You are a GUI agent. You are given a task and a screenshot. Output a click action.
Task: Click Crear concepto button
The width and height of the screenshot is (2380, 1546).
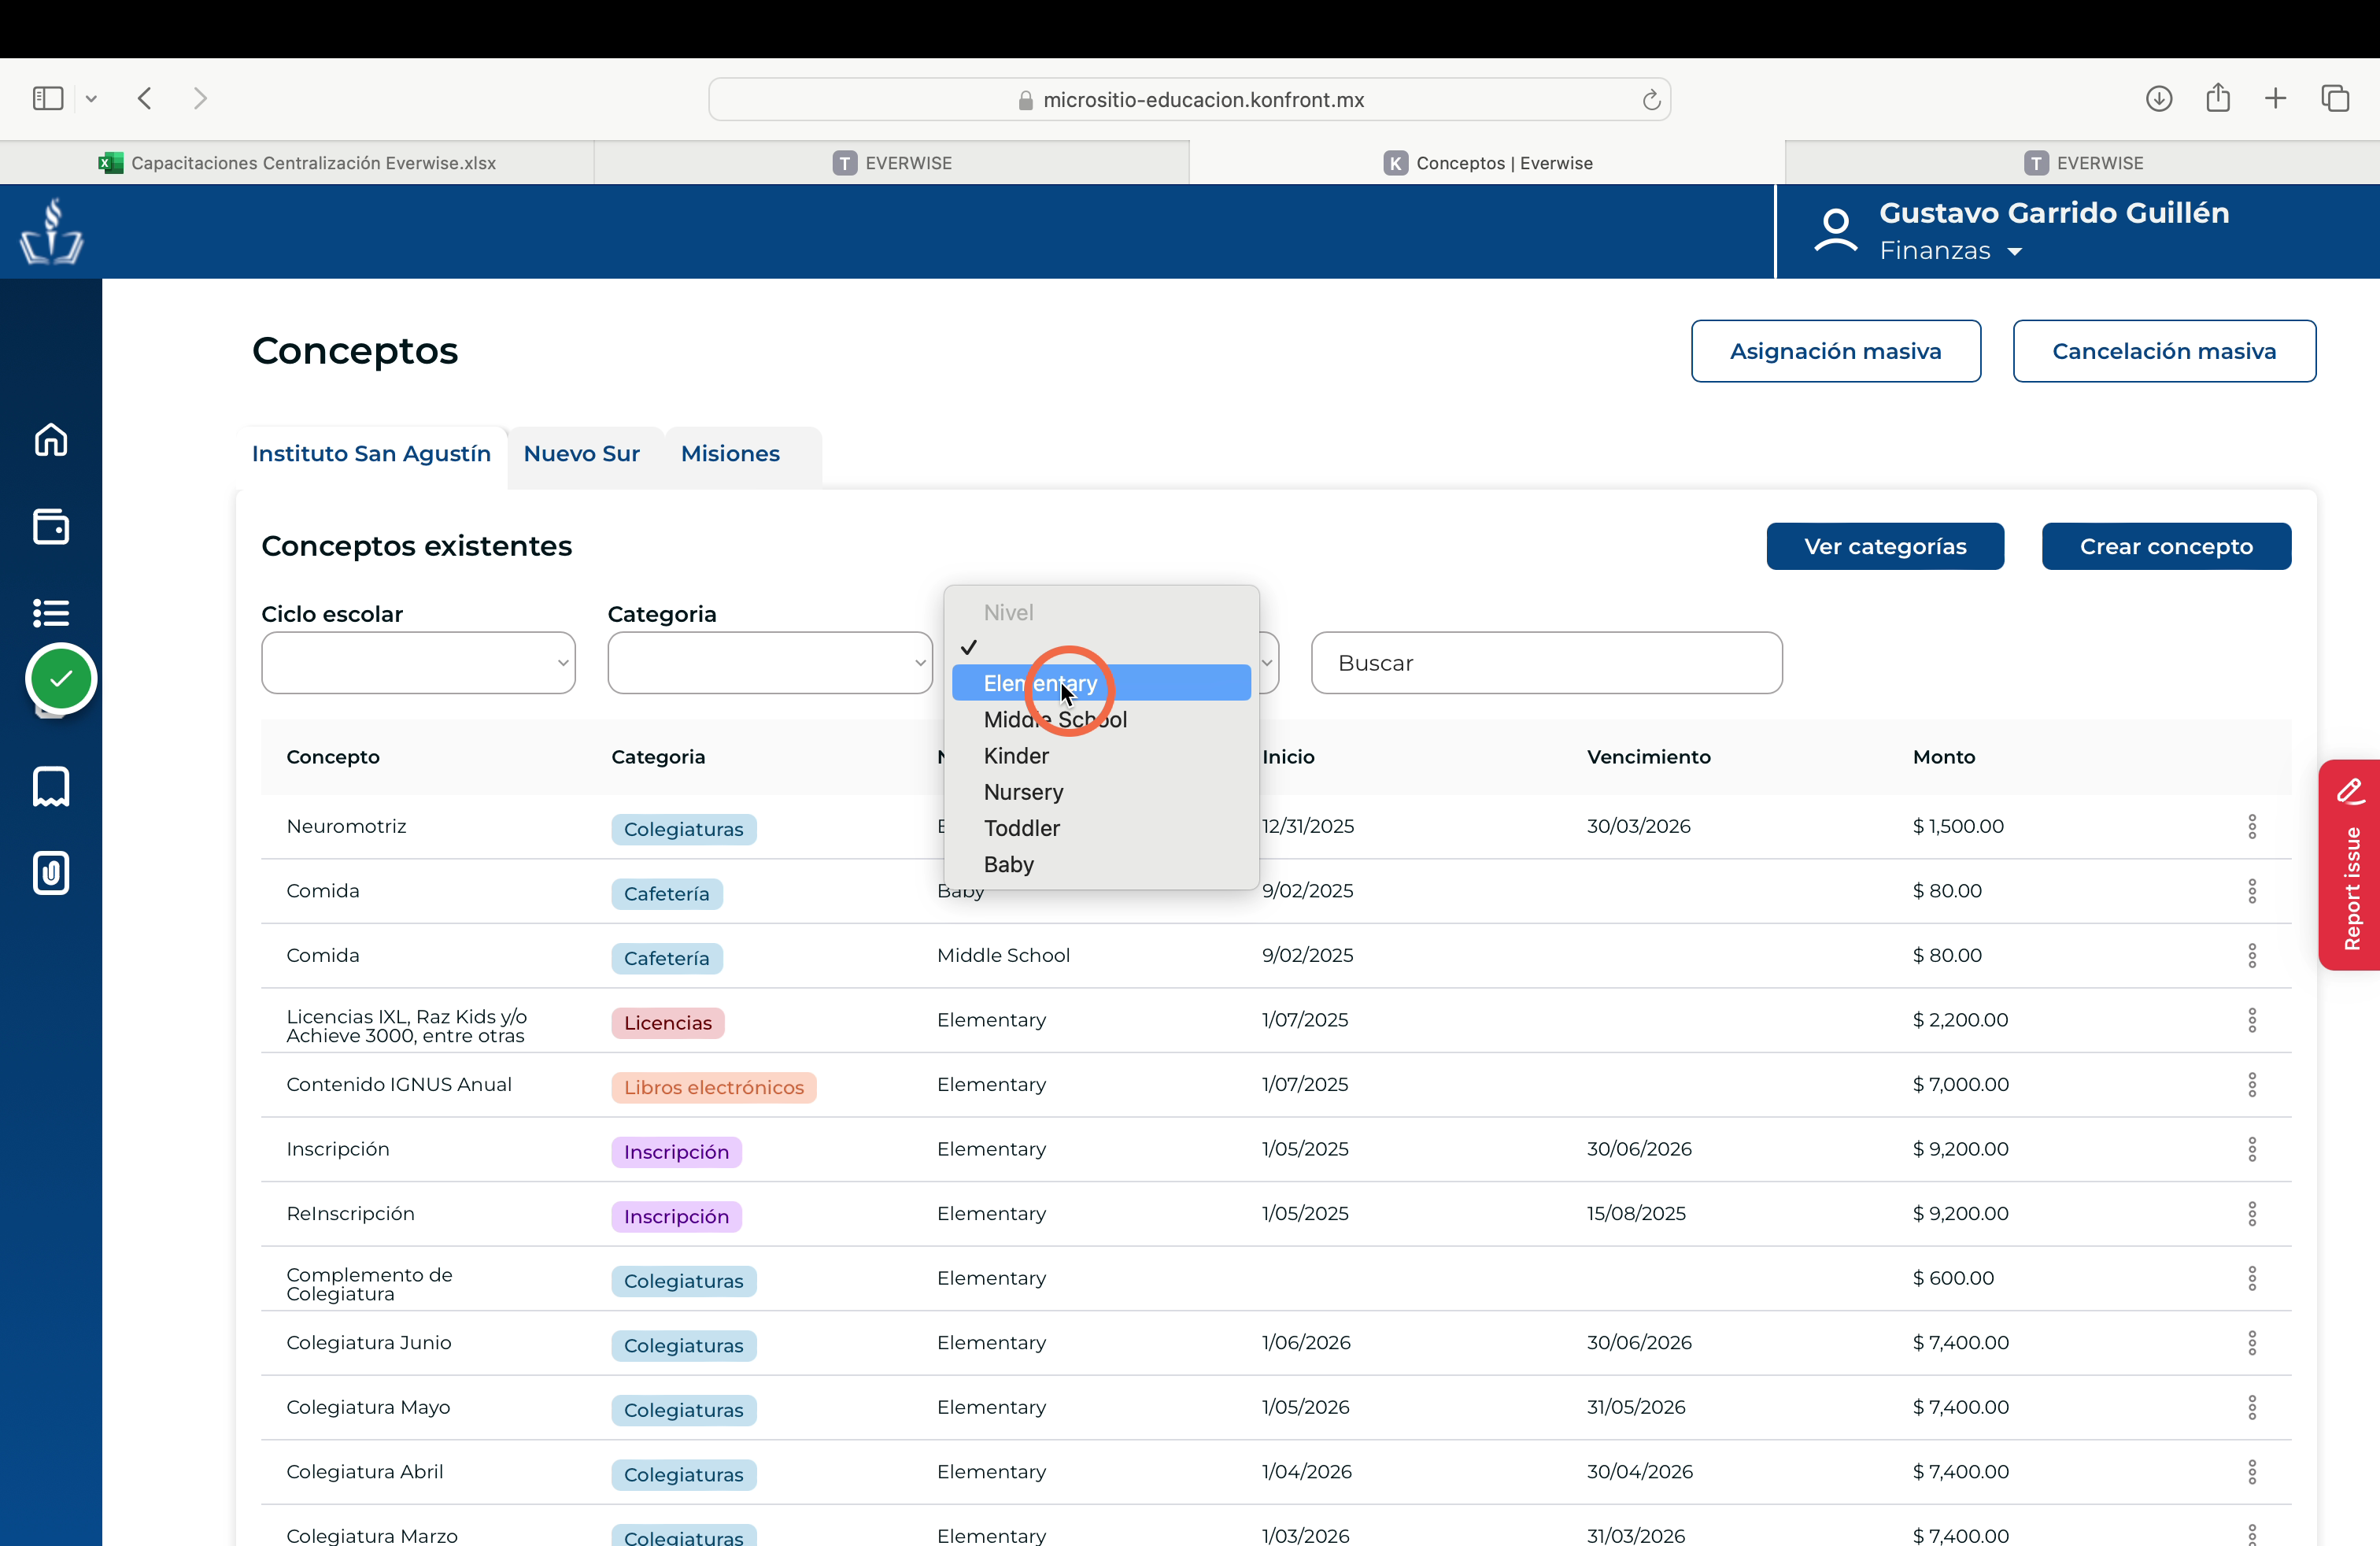pyautogui.click(x=2166, y=546)
